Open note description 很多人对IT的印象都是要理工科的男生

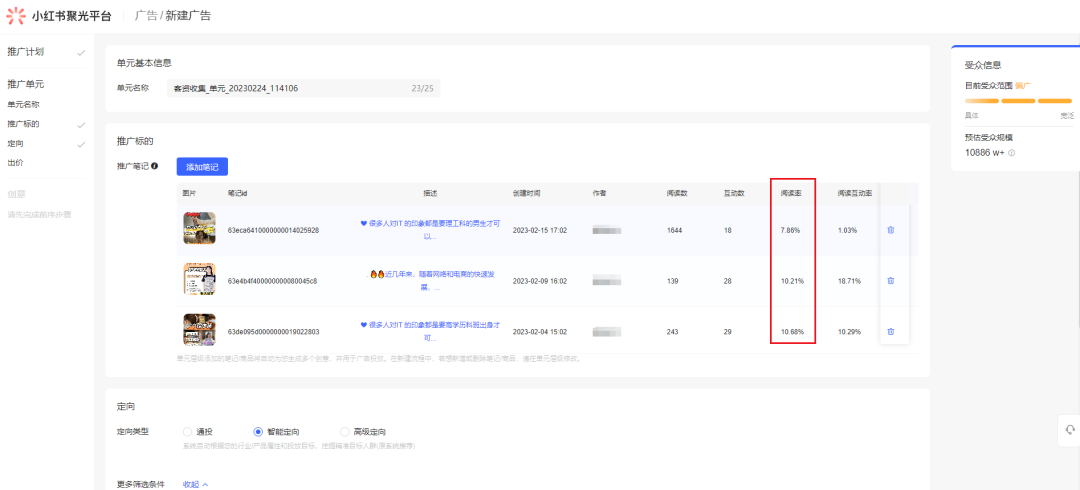click(x=430, y=229)
